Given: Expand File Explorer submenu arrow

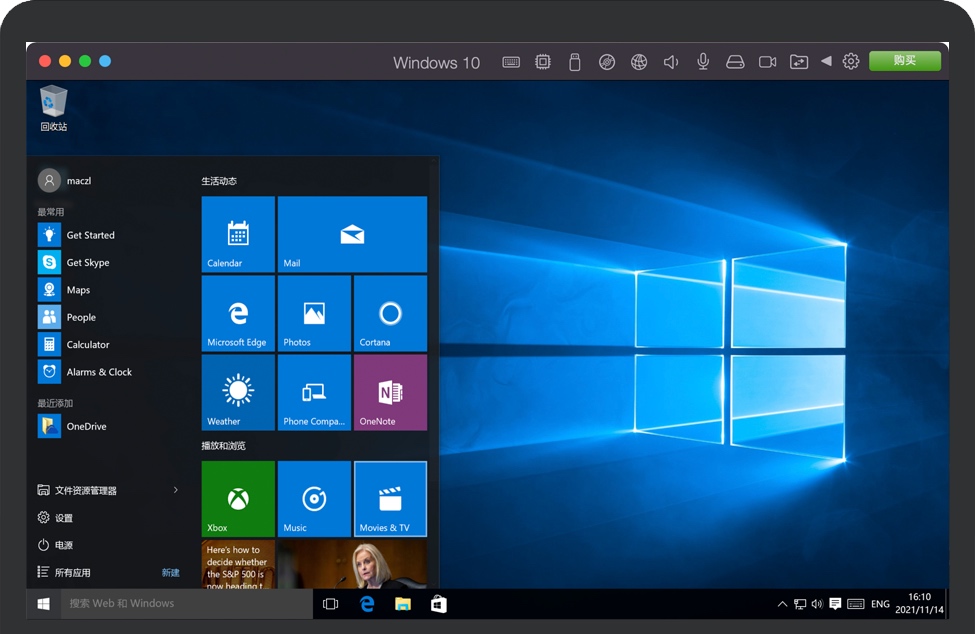Looking at the screenshot, I should [176, 490].
